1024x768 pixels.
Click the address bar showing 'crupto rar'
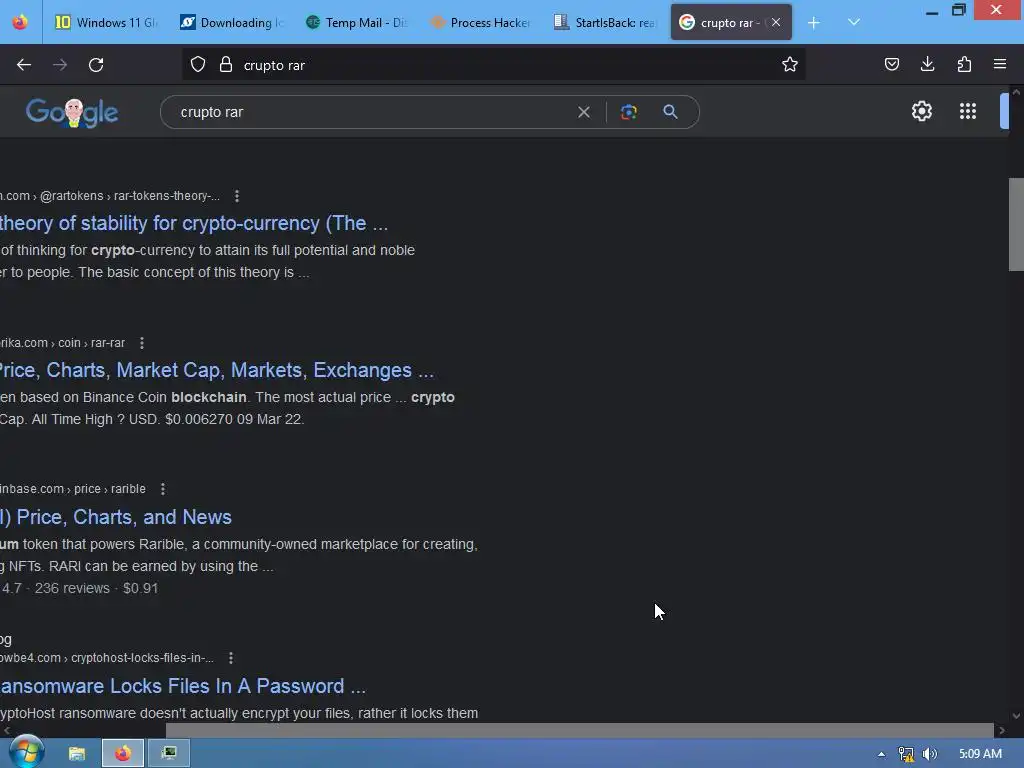[x=493, y=65]
